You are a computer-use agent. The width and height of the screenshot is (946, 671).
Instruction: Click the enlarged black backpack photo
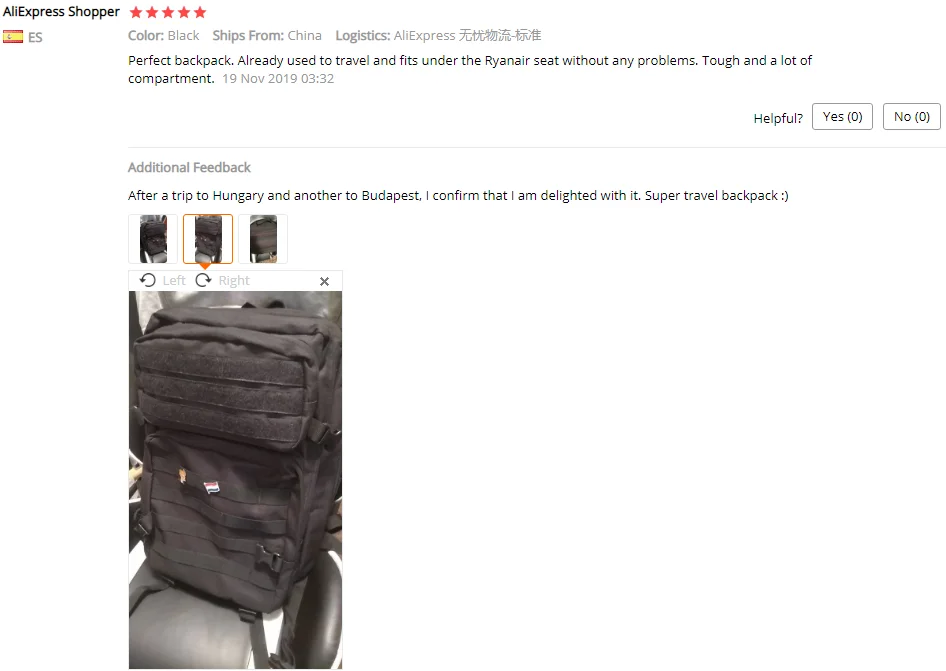coord(235,480)
